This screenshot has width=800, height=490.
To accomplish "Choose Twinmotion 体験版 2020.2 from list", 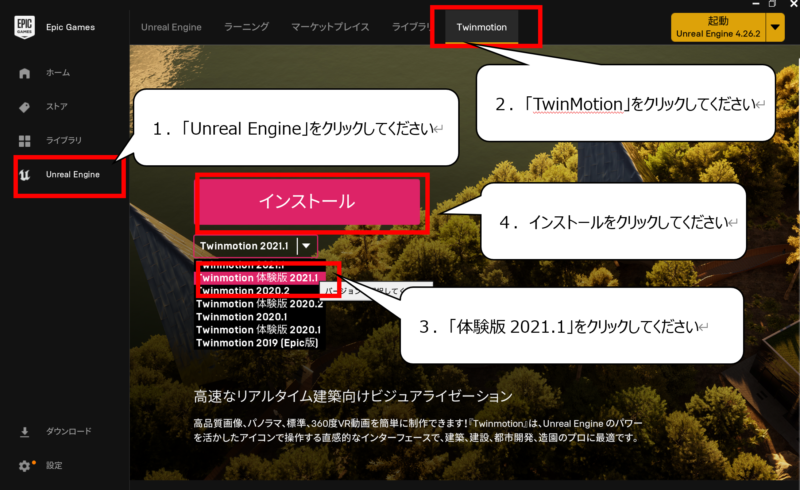I will [x=259, y=304].
